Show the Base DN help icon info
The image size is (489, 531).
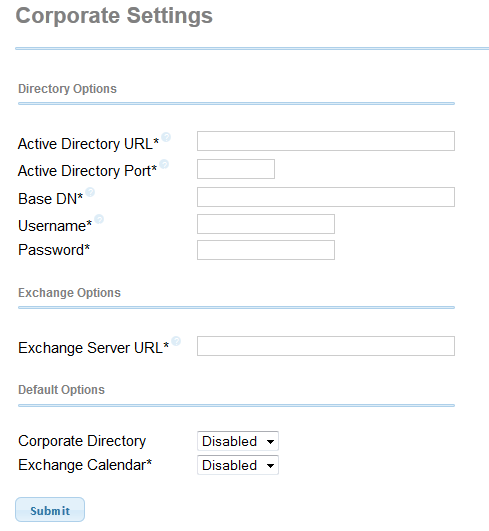(90, 192)
